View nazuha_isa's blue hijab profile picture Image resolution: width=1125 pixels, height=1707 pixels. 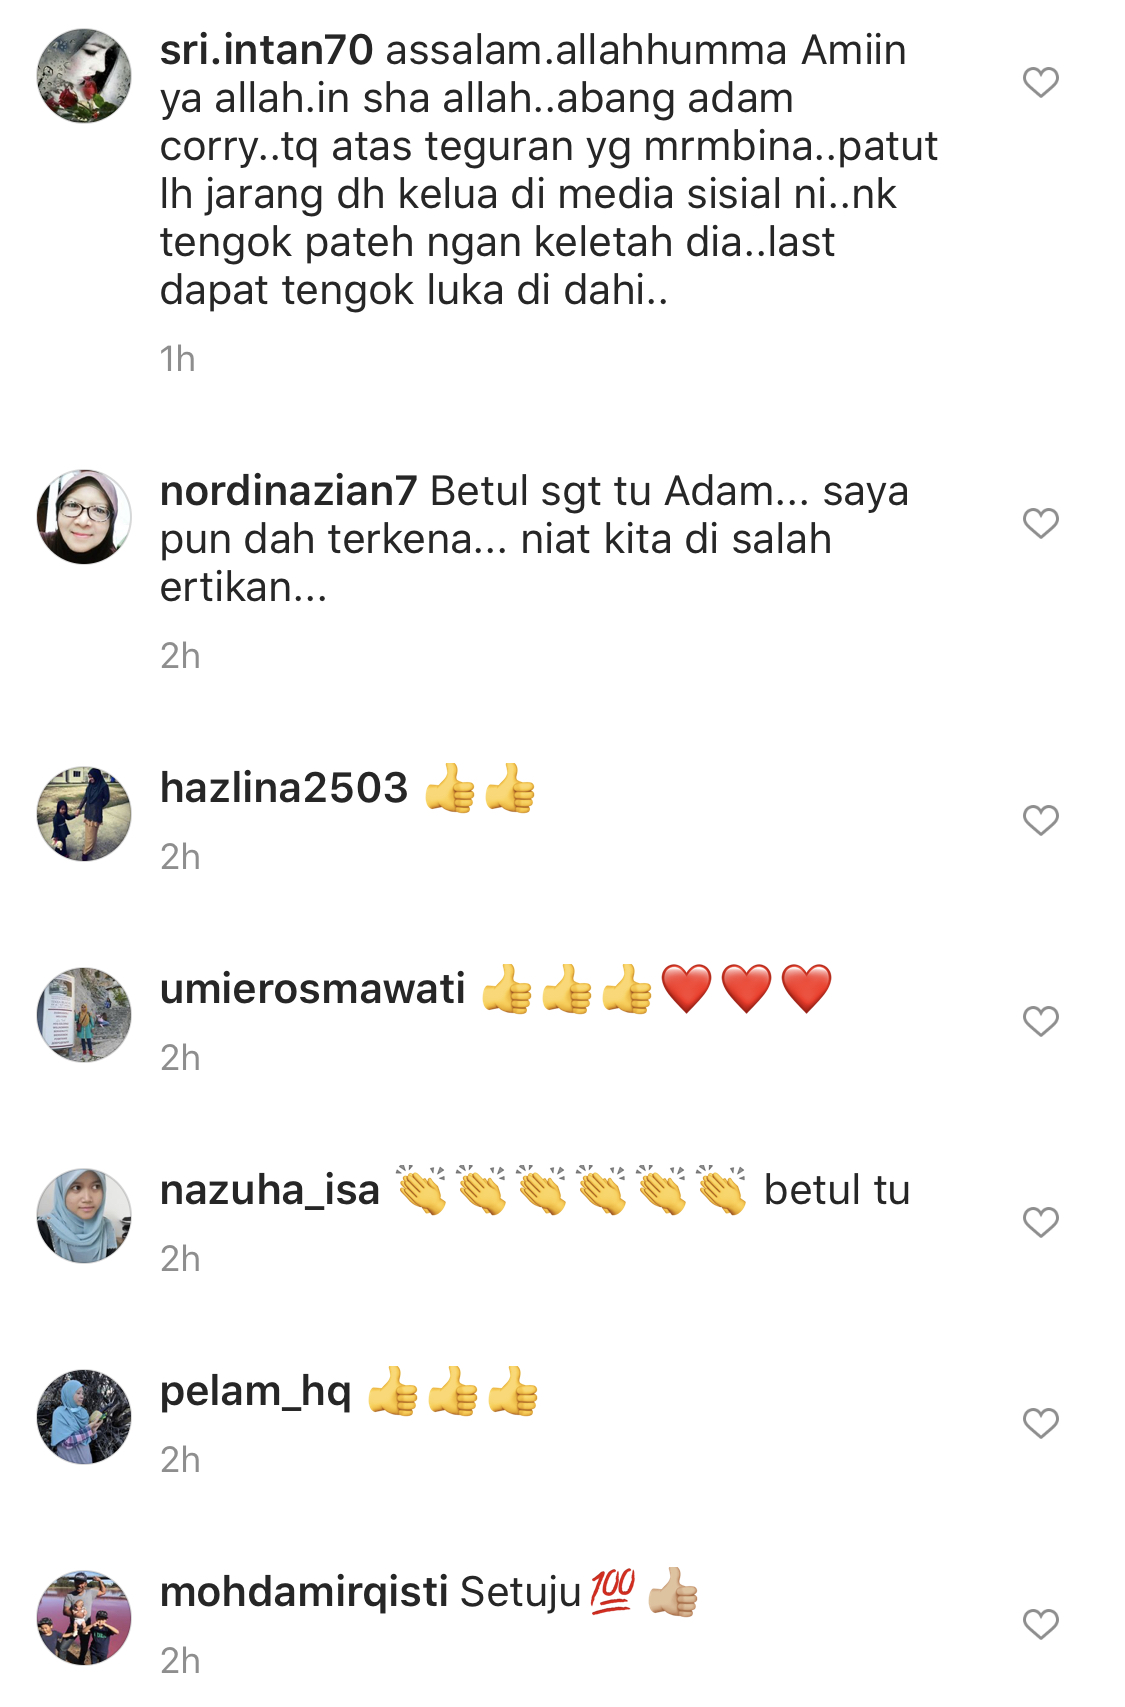tap(84, 1216)
